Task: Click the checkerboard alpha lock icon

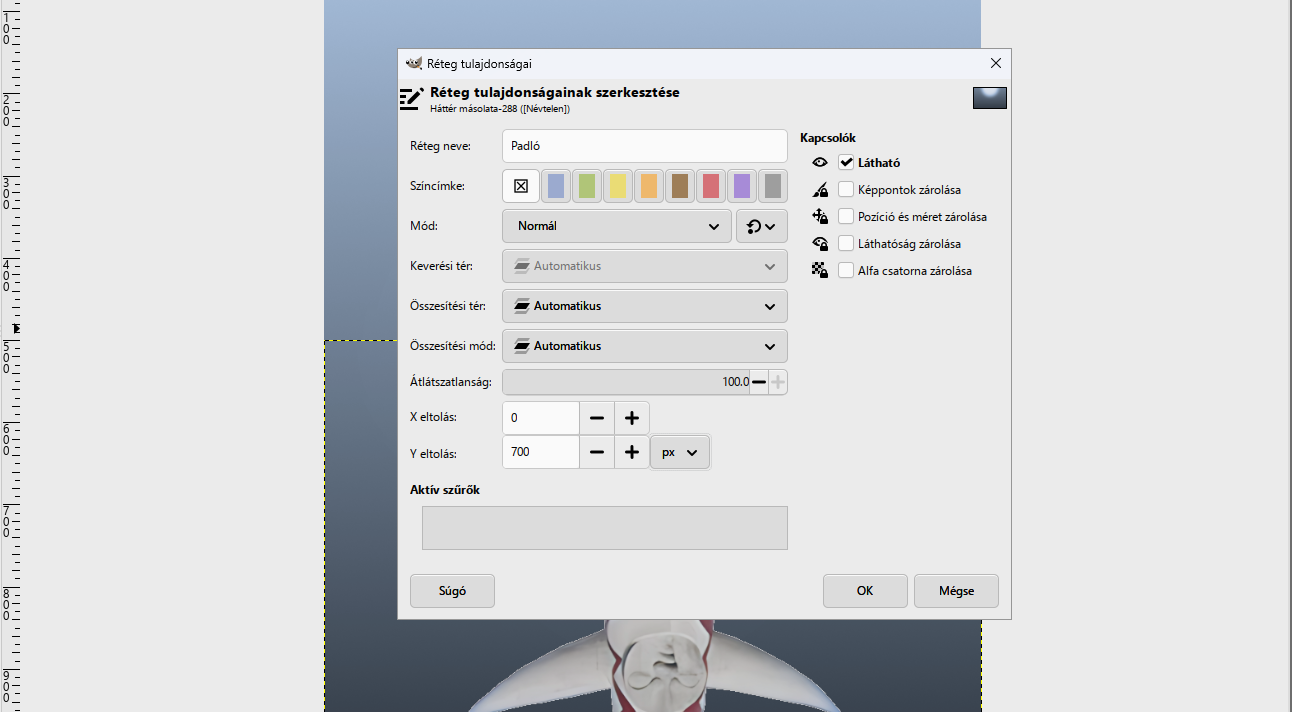Action: coord(820,270)
